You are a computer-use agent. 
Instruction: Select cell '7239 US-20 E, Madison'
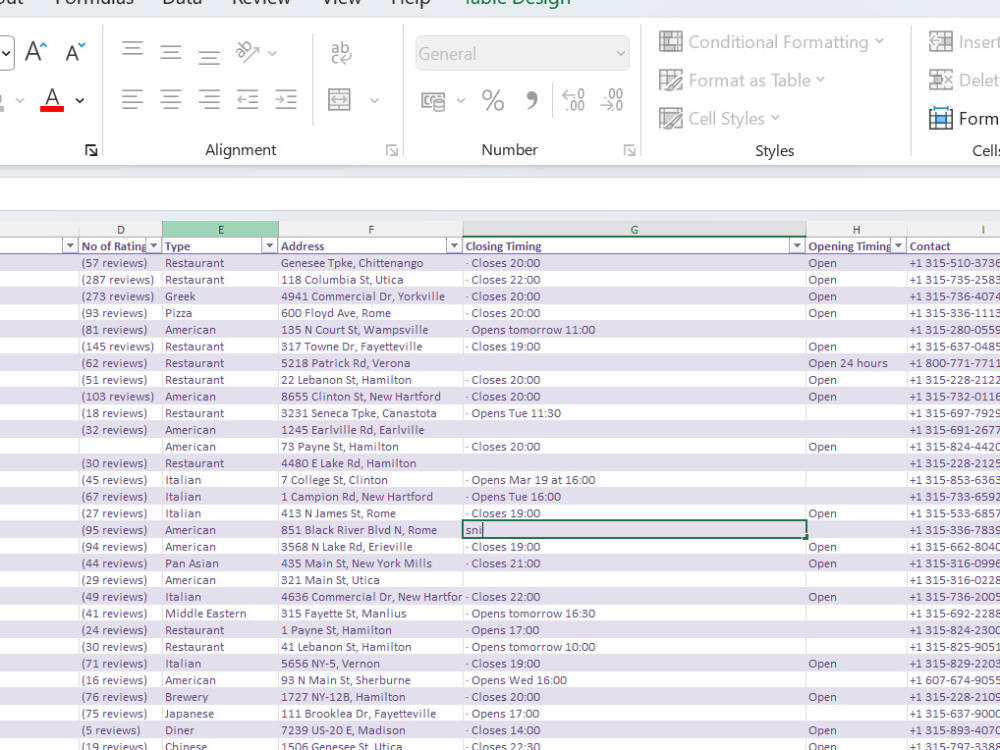371,730
